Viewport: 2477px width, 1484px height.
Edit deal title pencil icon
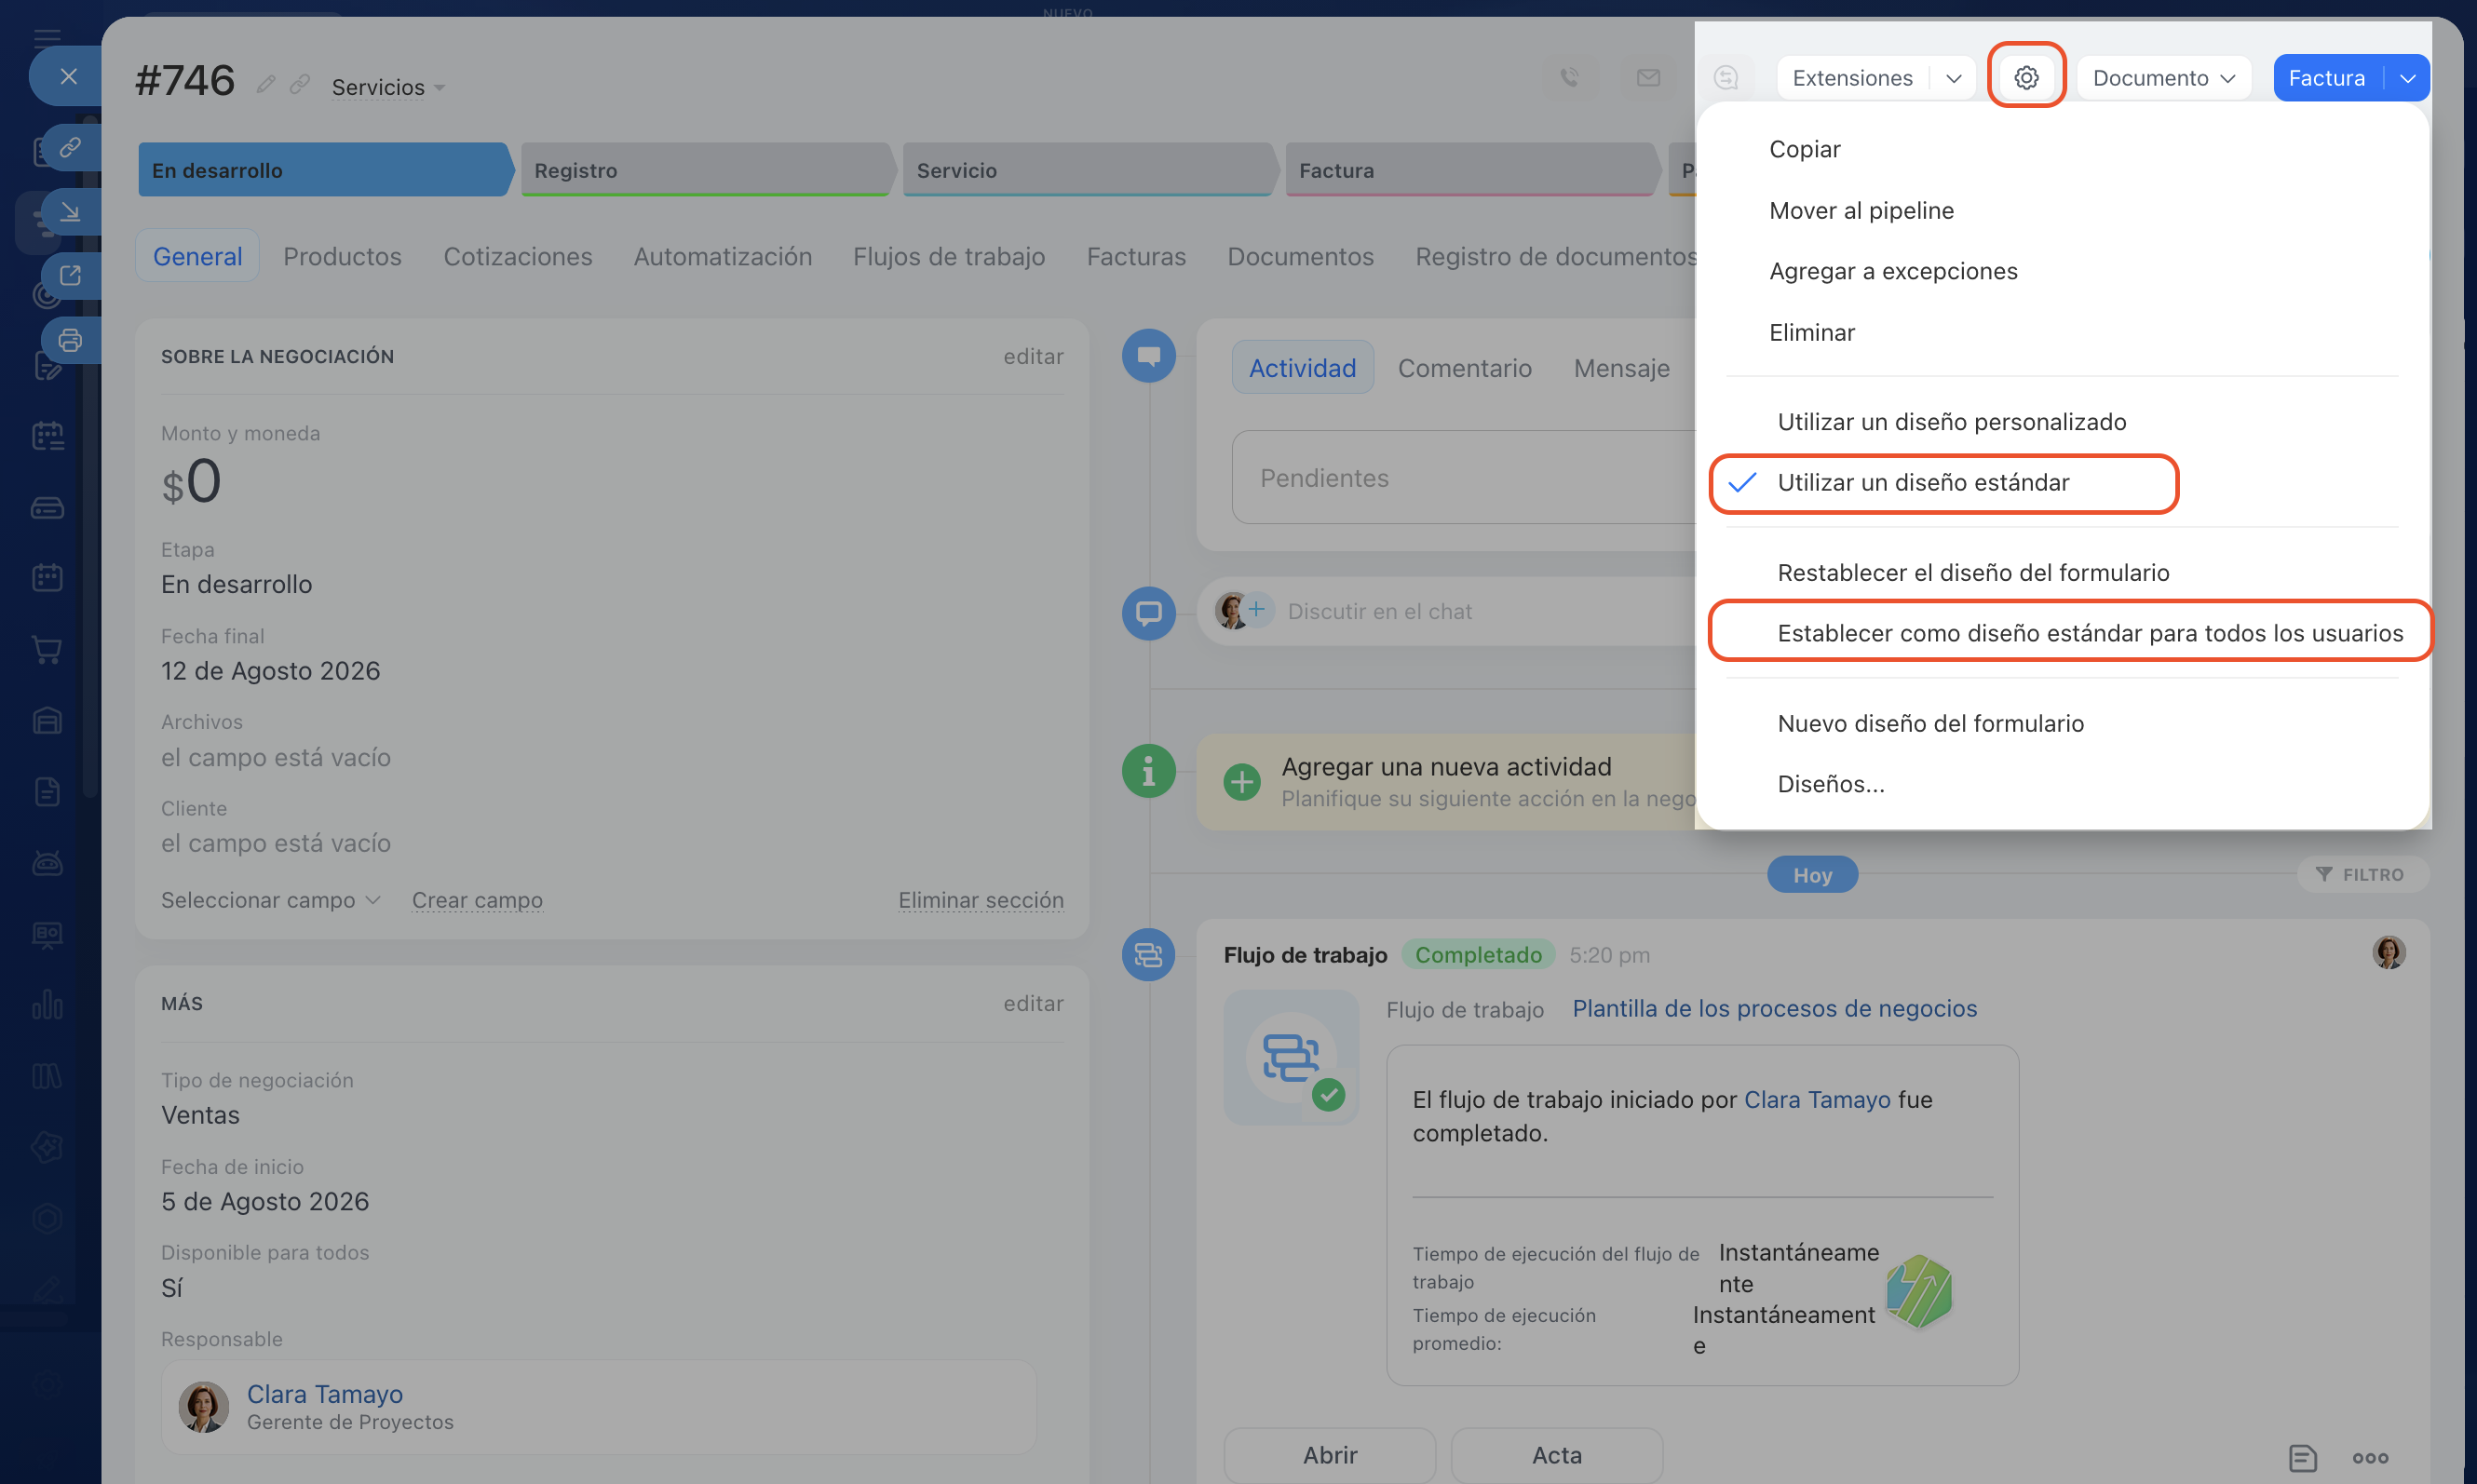[265, 85]
